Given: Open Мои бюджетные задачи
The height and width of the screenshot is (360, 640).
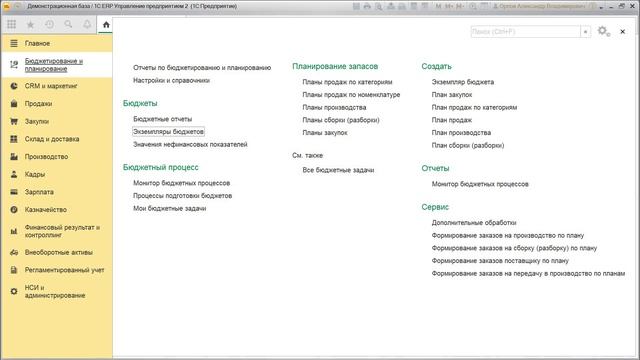Looking at the screenshot, I should 169,209.
